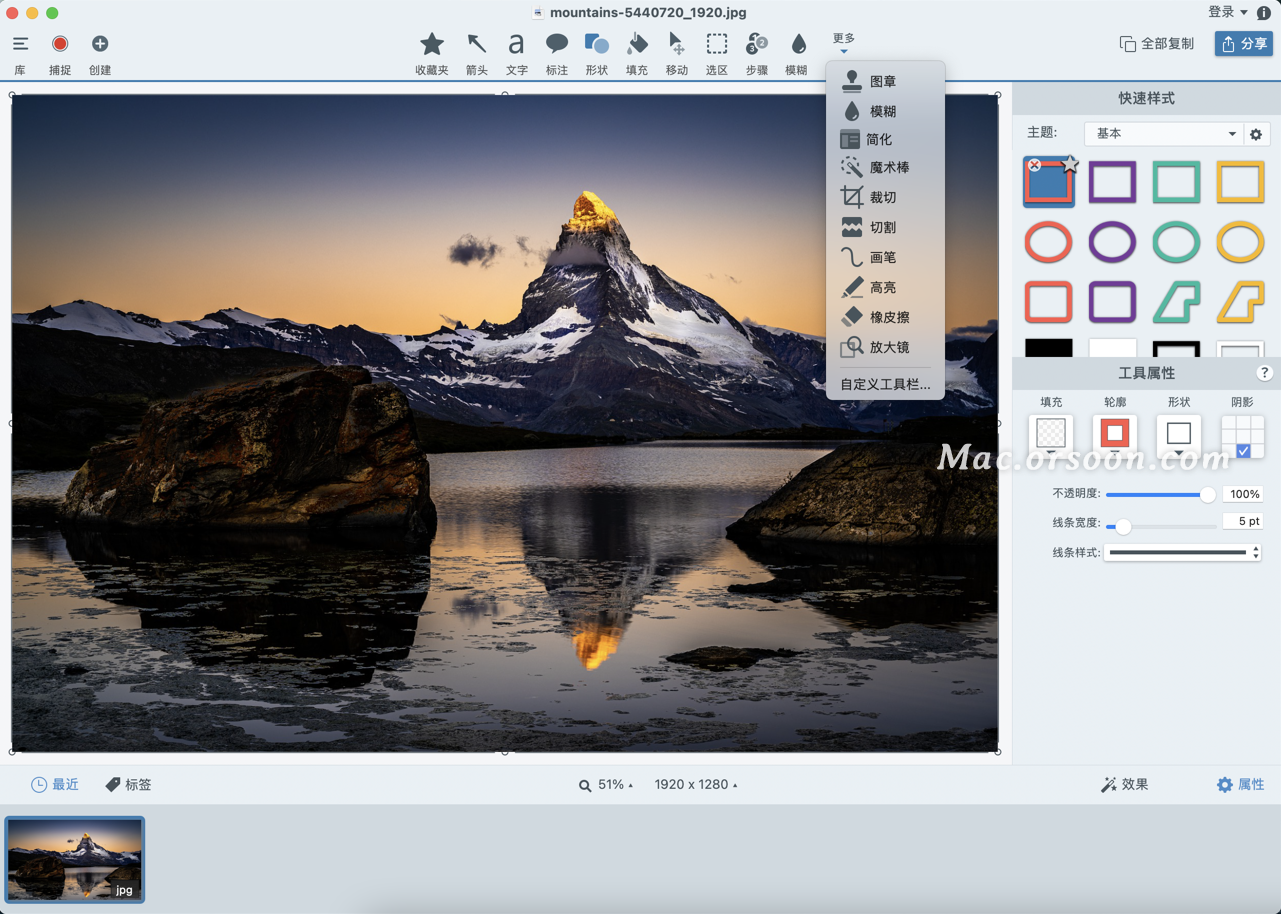Open Customize Toolbar (自定义工具栏...)

885,384
